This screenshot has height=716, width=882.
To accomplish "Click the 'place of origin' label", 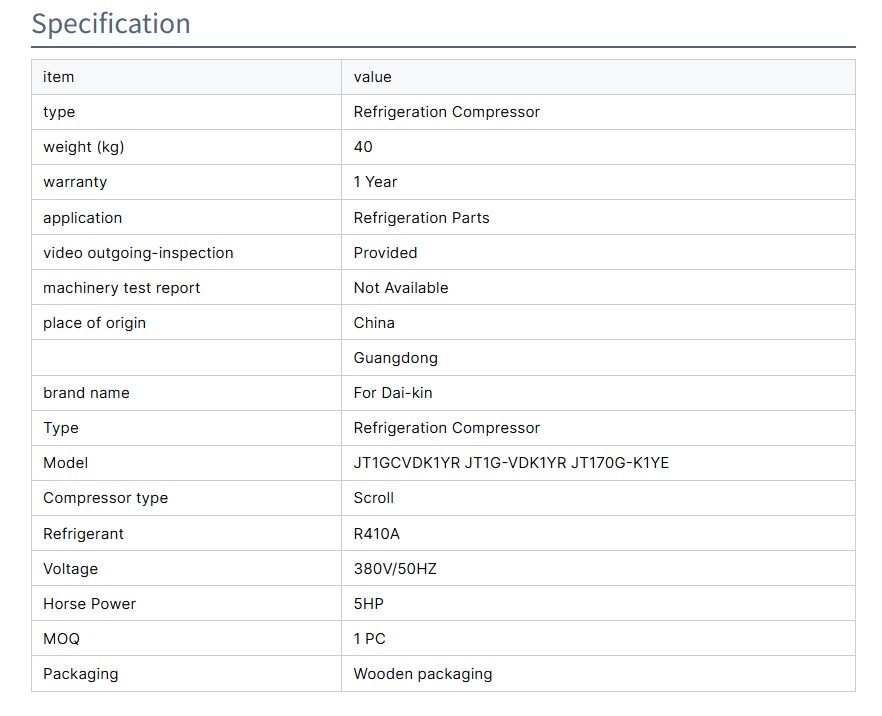I will [x=94, y=323].
